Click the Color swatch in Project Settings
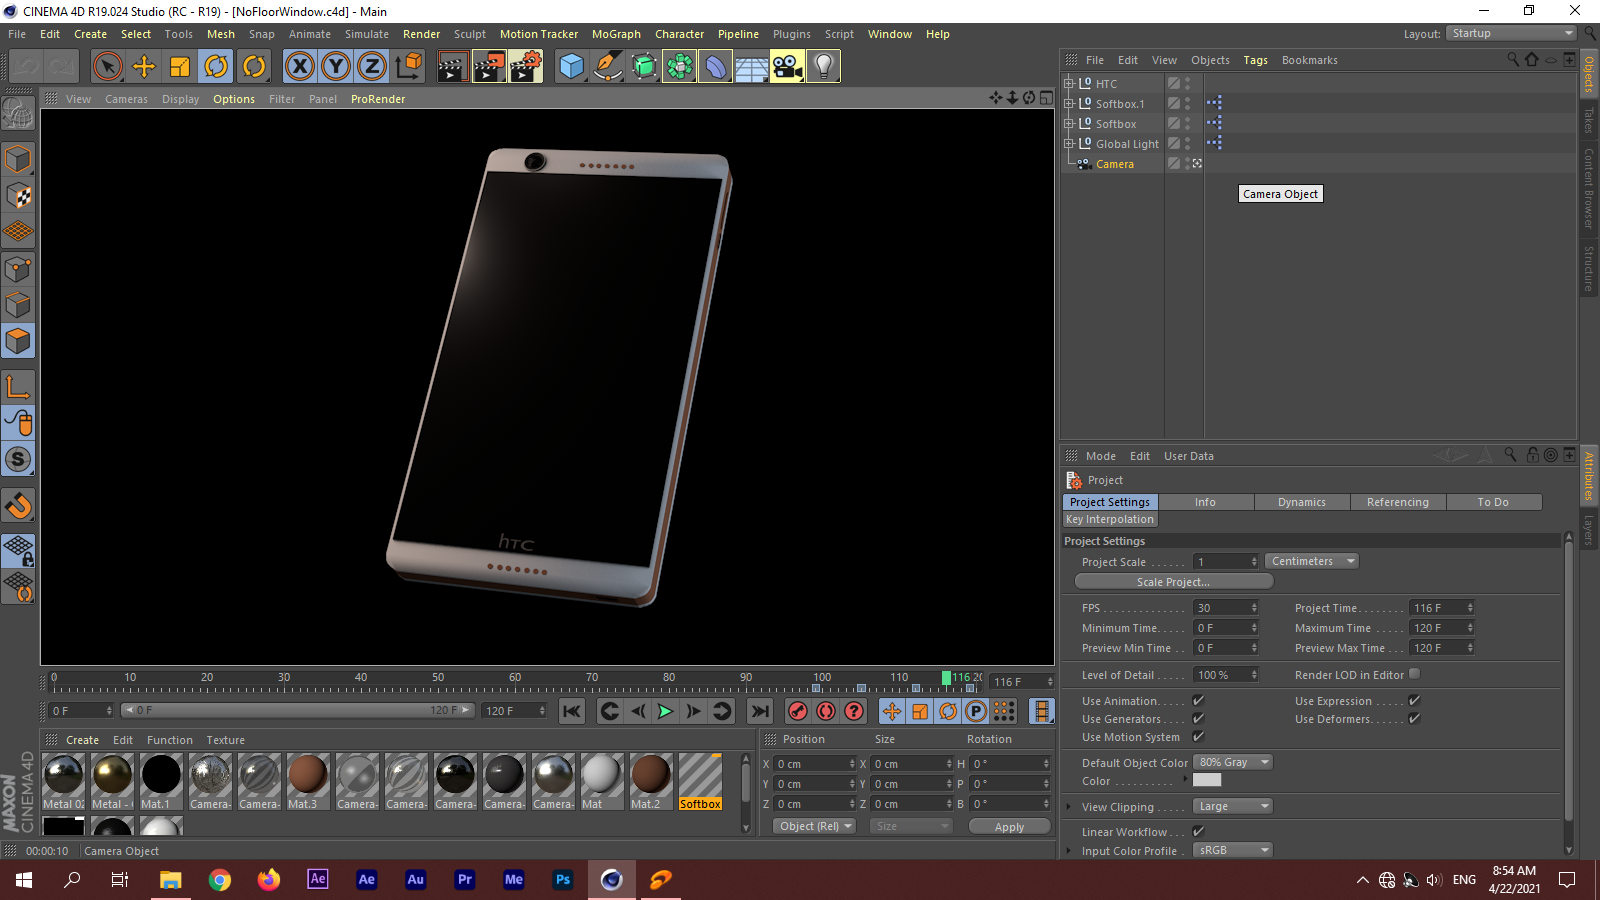 (1207, 780)
